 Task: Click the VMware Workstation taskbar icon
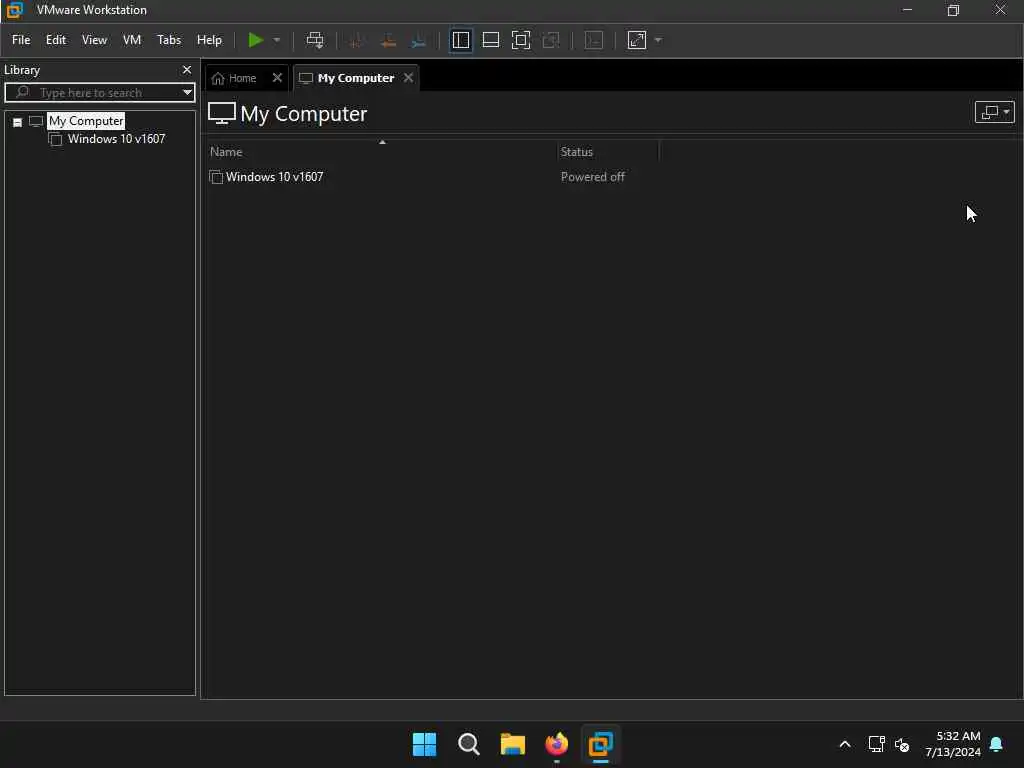(x=600, y=744)
